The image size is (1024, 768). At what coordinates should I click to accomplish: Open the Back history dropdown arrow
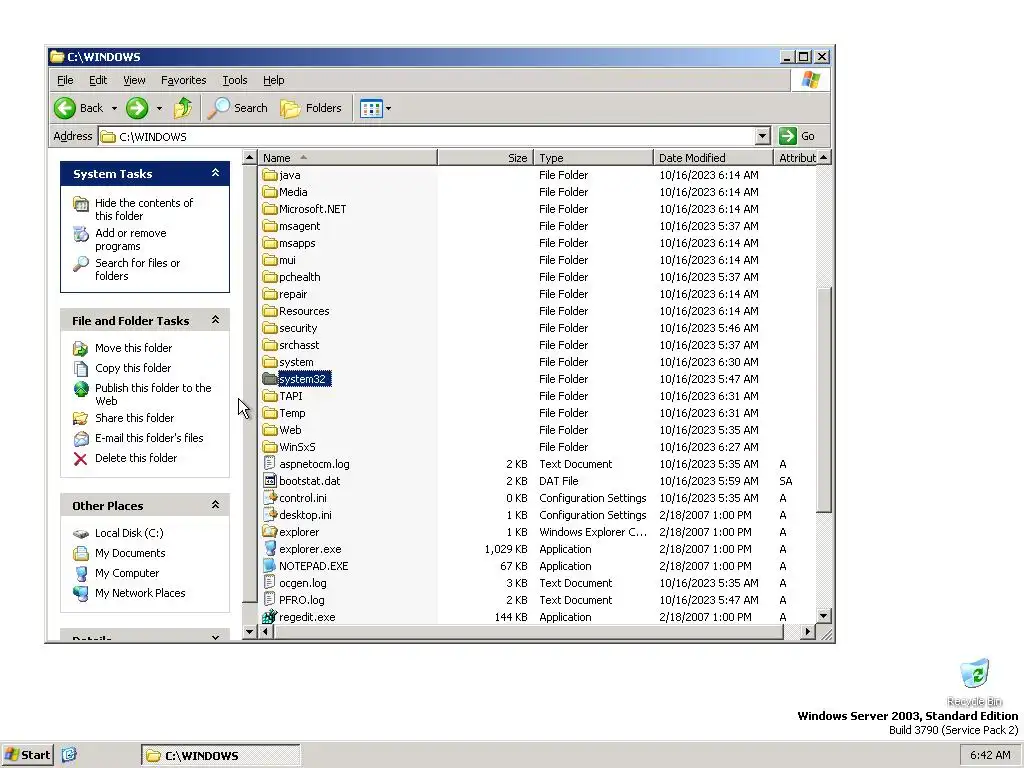114,108
